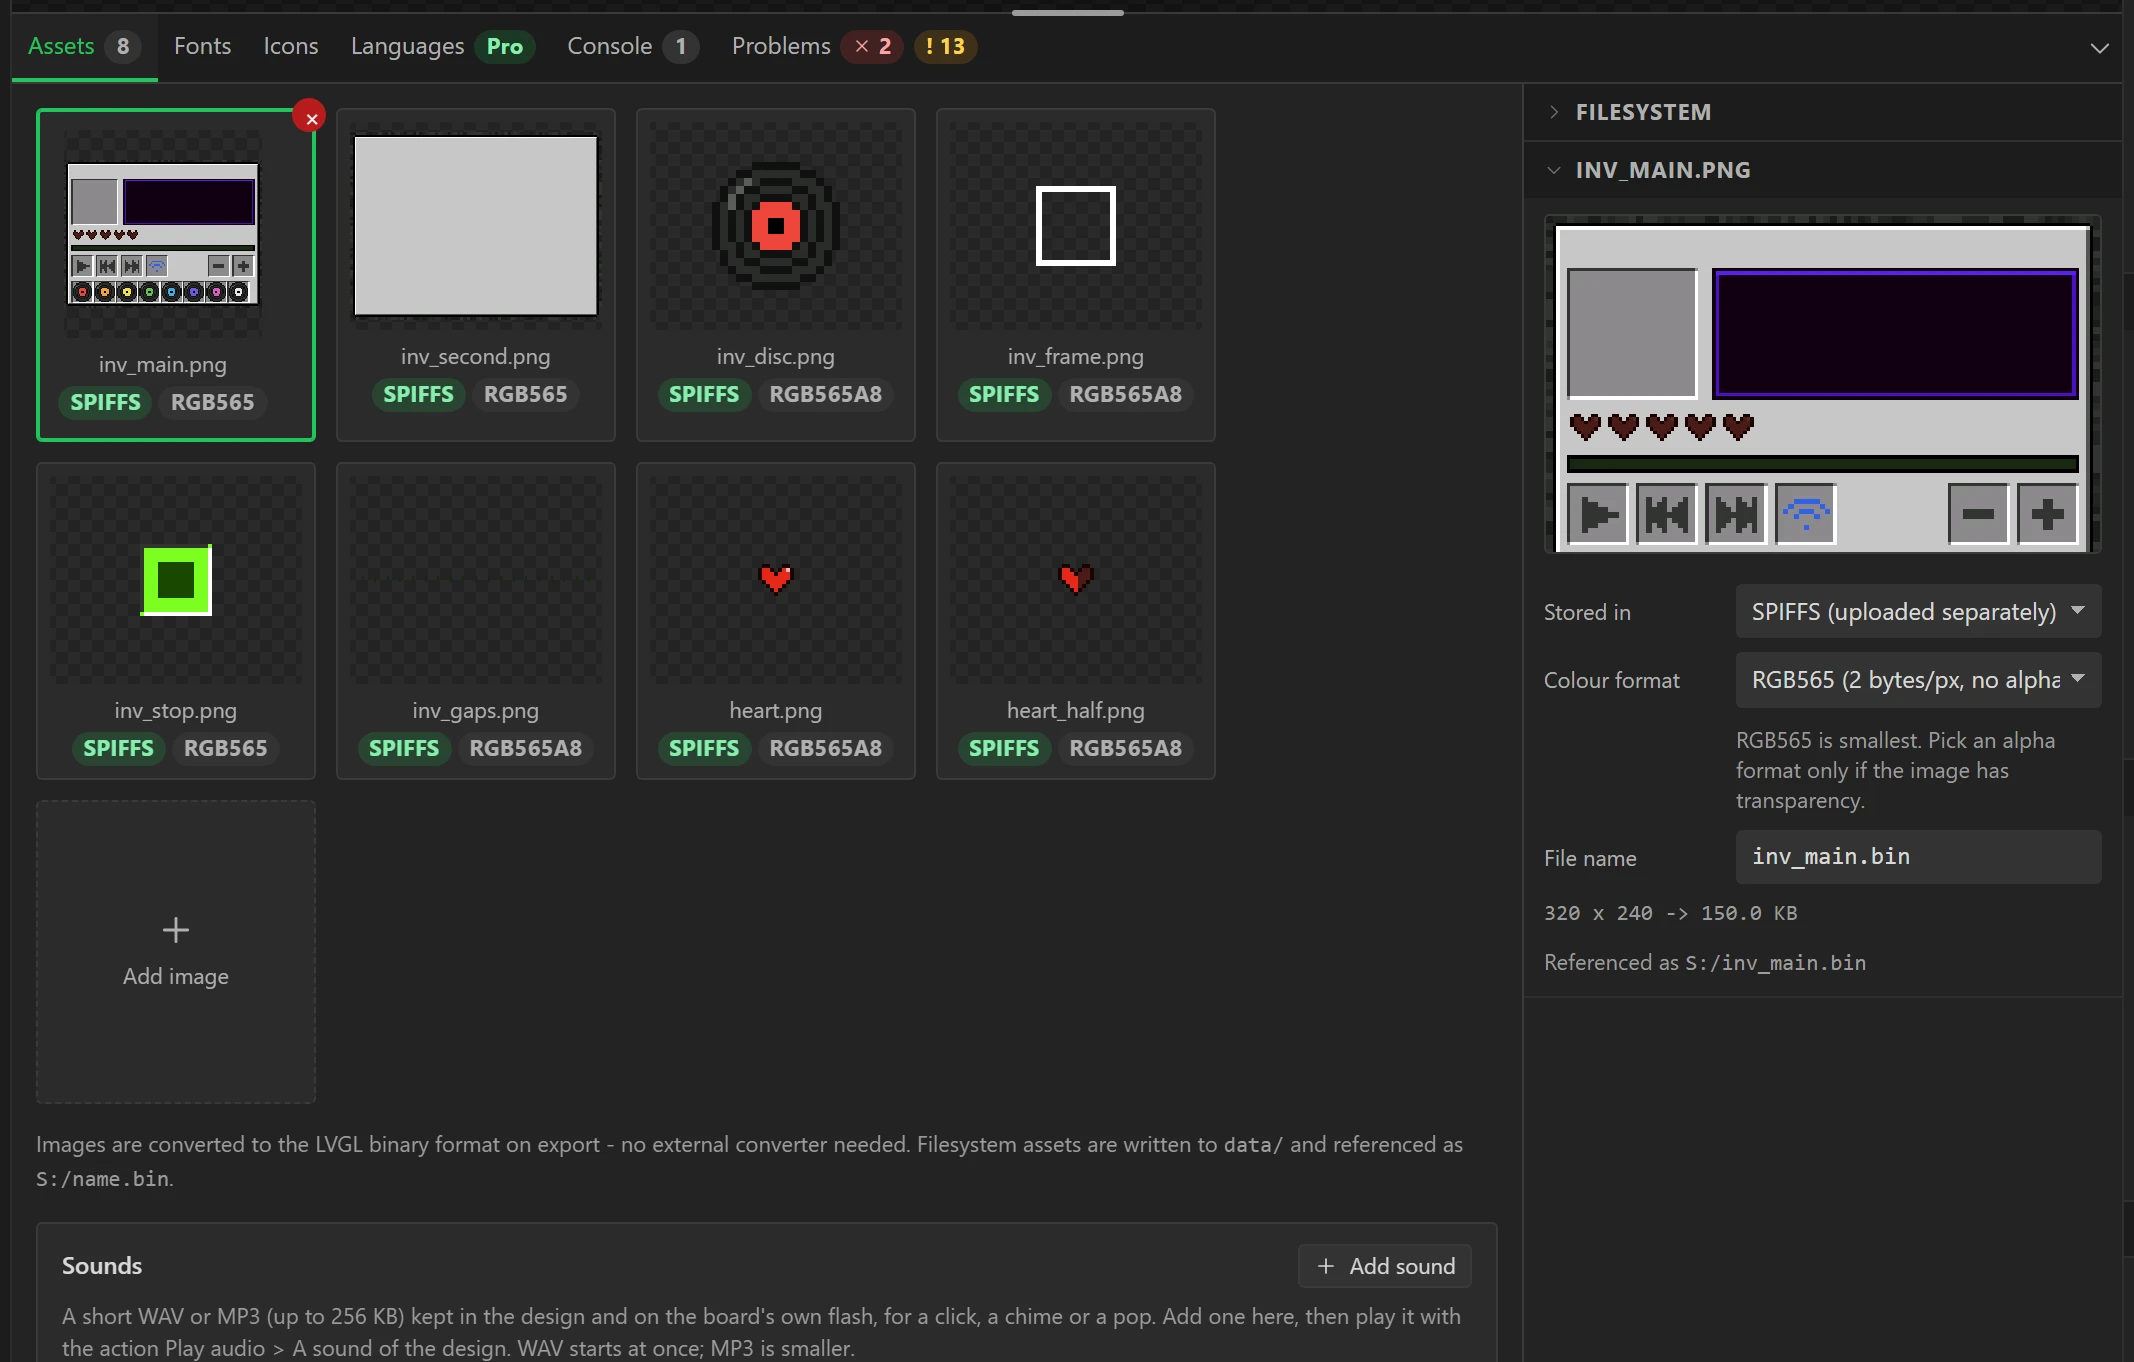
Task: Click the Sounds heading
Action: tap(102, 1266)
